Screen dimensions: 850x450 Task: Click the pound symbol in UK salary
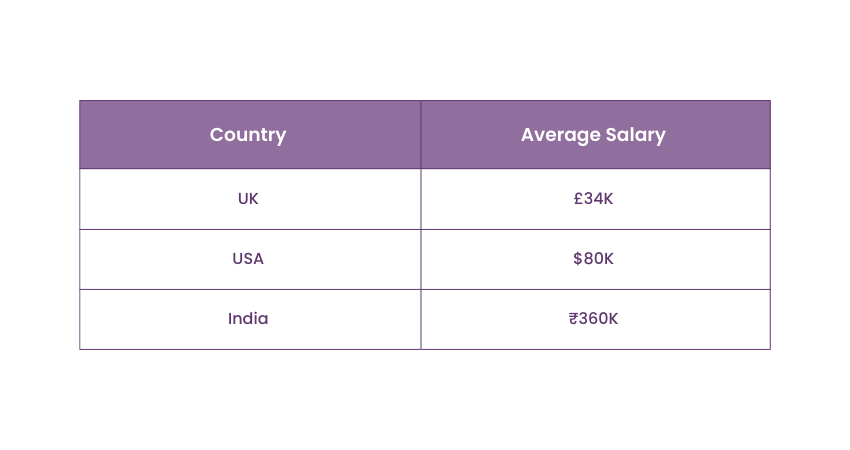[x=578, y=199]
